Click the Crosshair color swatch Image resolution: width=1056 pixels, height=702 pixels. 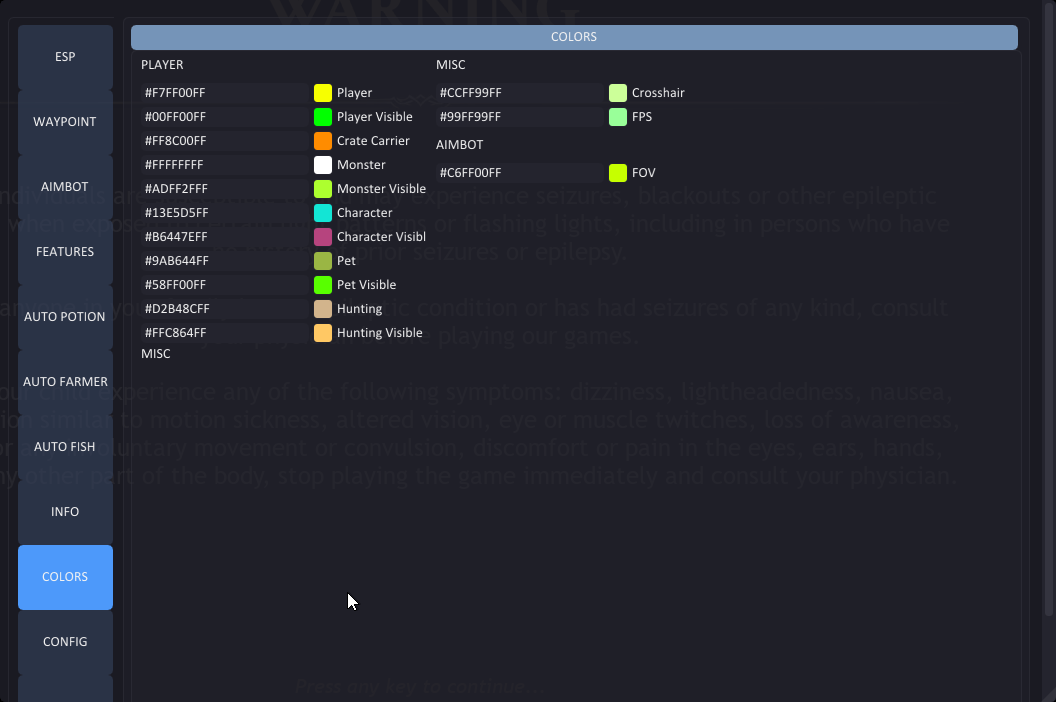click(x=618, y=93)
